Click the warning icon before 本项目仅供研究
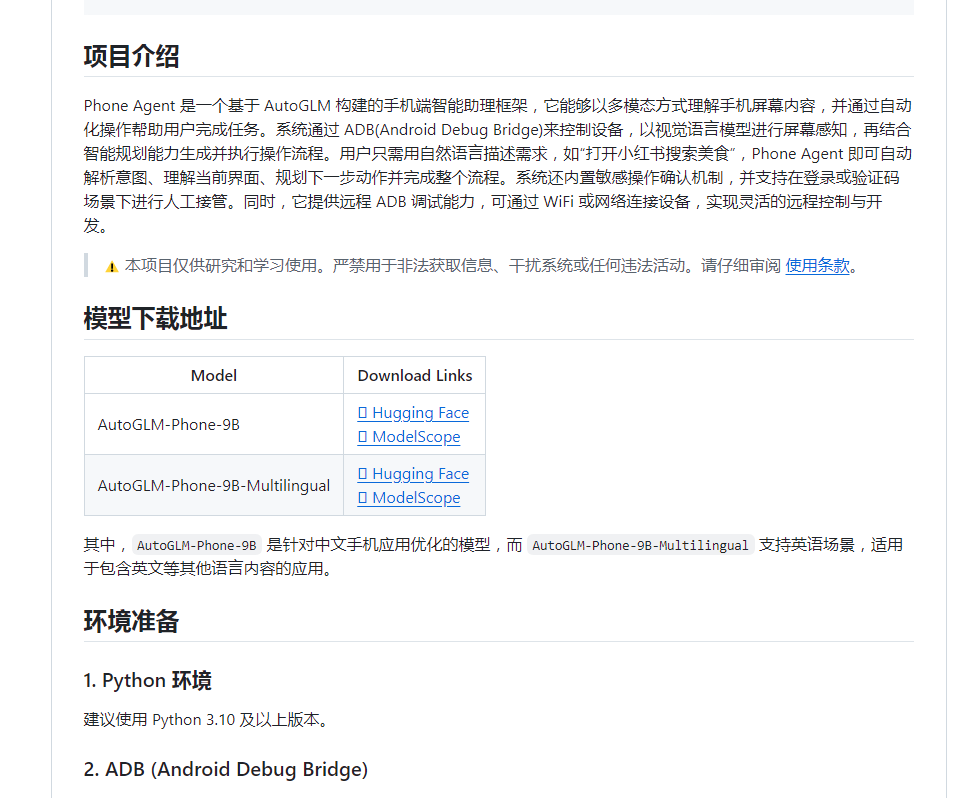969x798 pixels. (112, 266)
